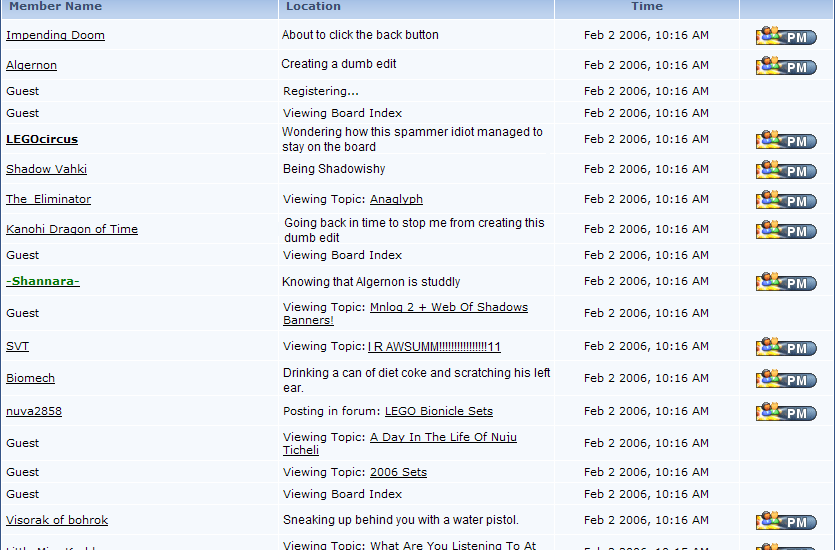Click 'Being Shadowishy' location text
Viewport: 835px width, 550px height.
click(x=334, y=169)
